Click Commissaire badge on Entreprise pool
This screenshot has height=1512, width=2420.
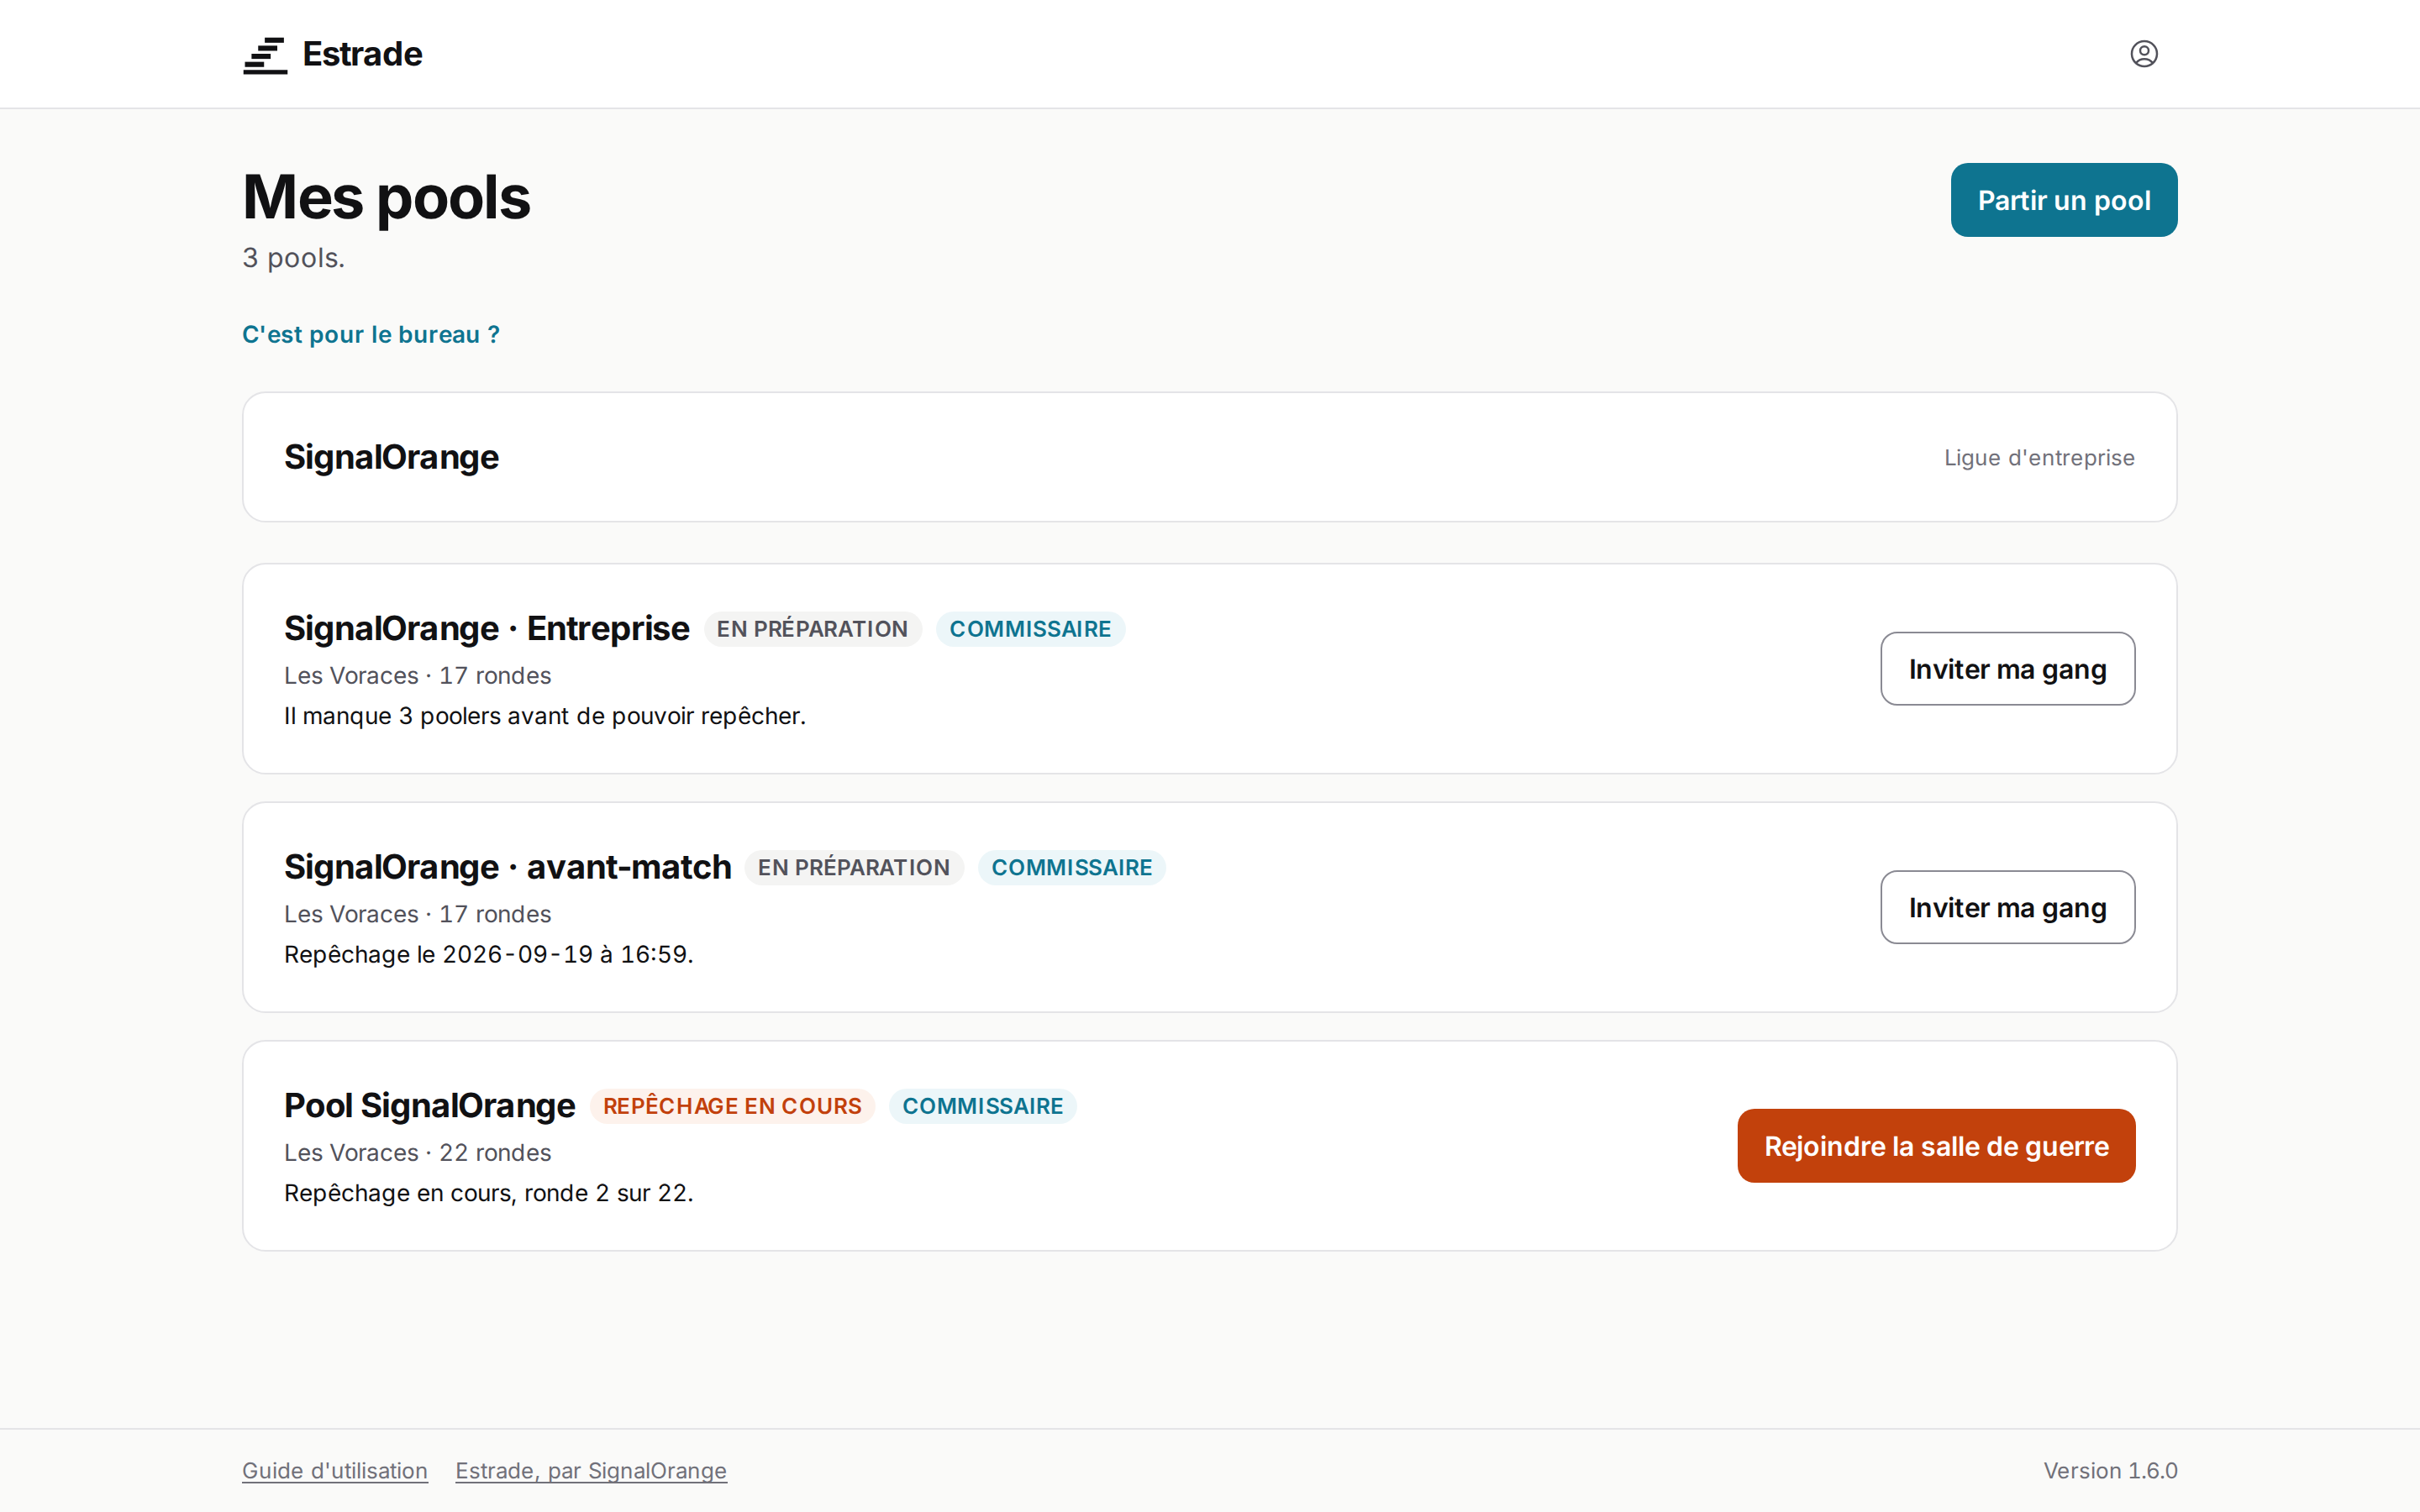pyautogui.click(x=1030, y=629)
